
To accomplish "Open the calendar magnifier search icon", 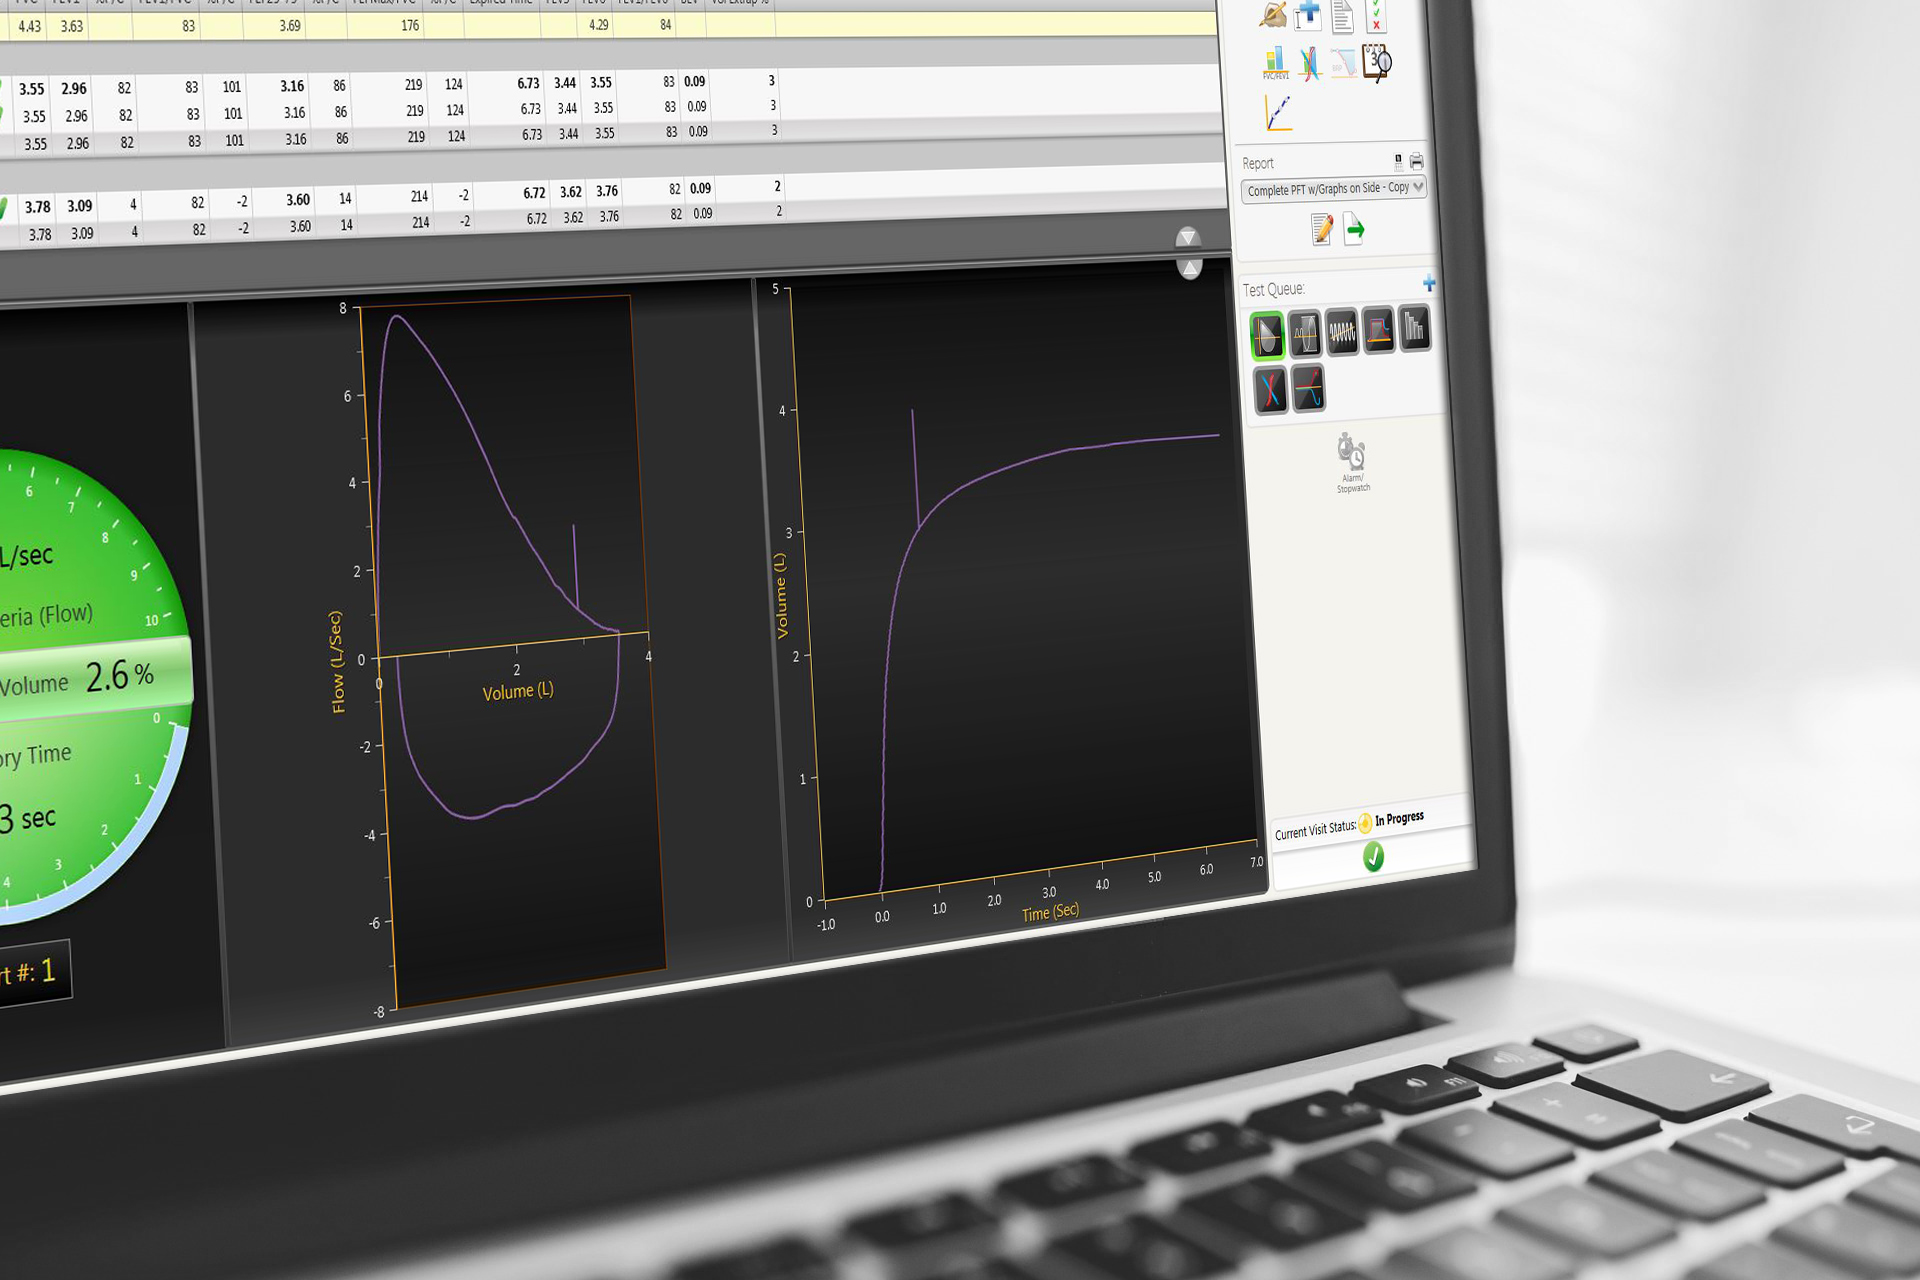I will tap(1377, 63).
